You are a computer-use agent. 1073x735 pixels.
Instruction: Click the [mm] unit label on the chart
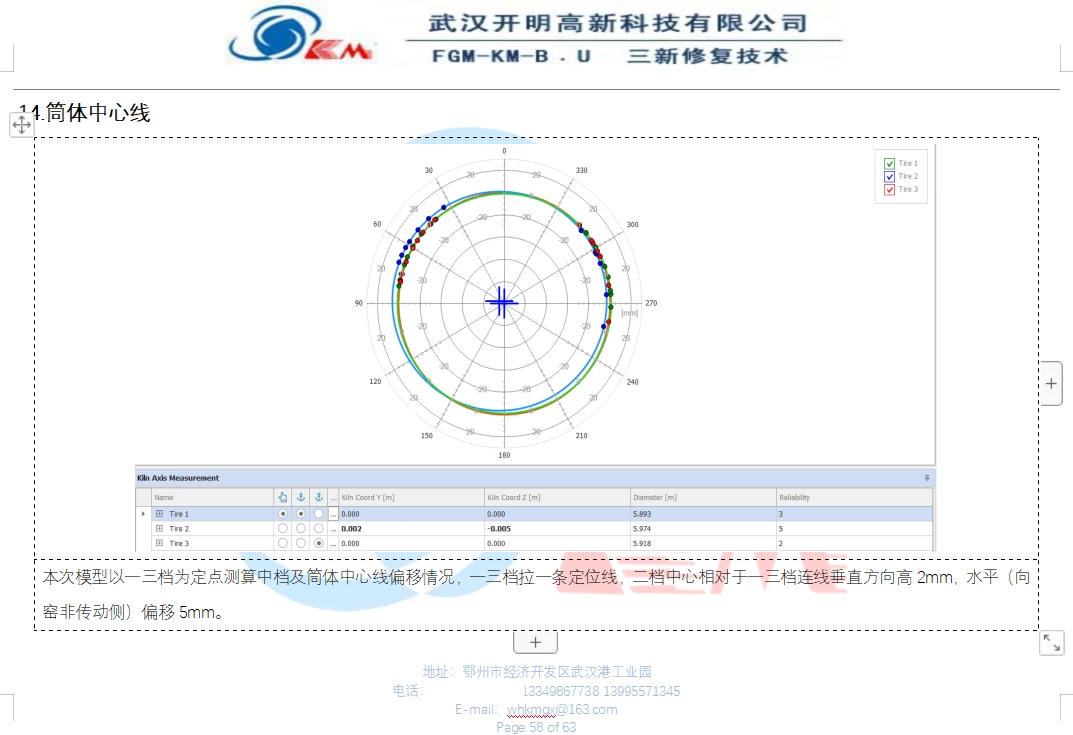(630, 313)
